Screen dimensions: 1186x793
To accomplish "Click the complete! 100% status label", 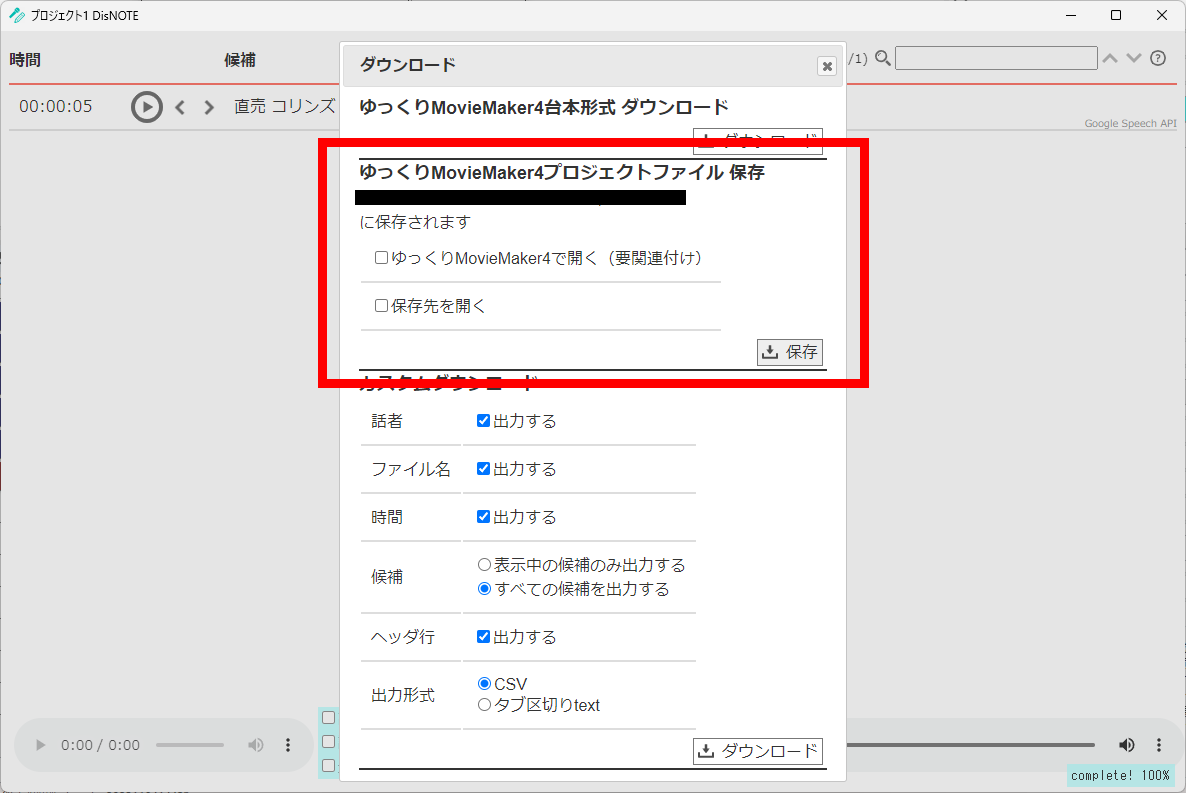I will [1120, 776].
